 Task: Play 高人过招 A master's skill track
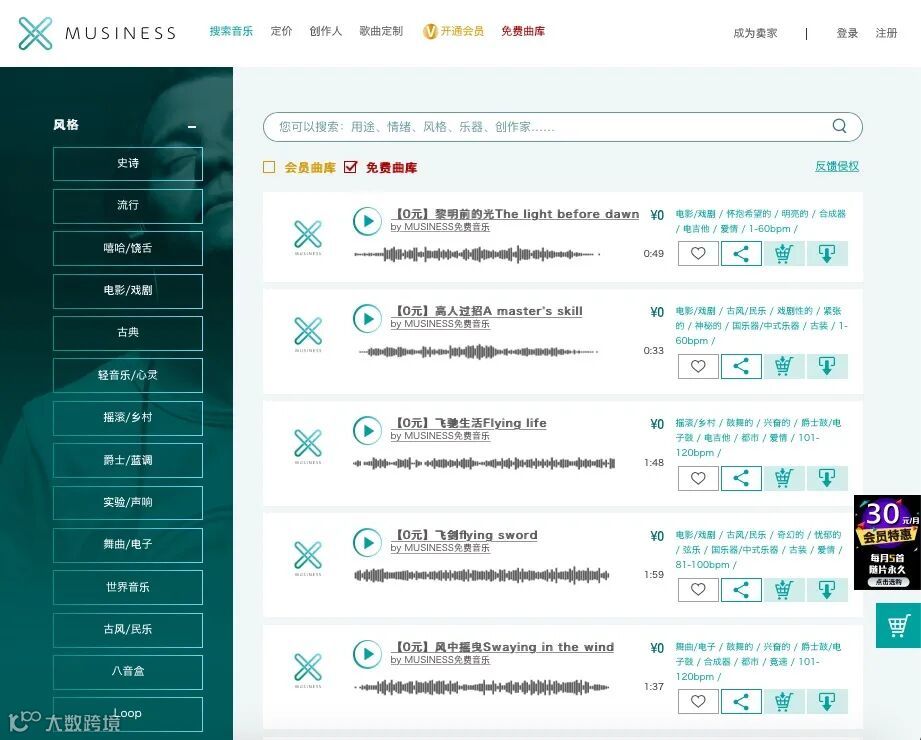point(368,318)
